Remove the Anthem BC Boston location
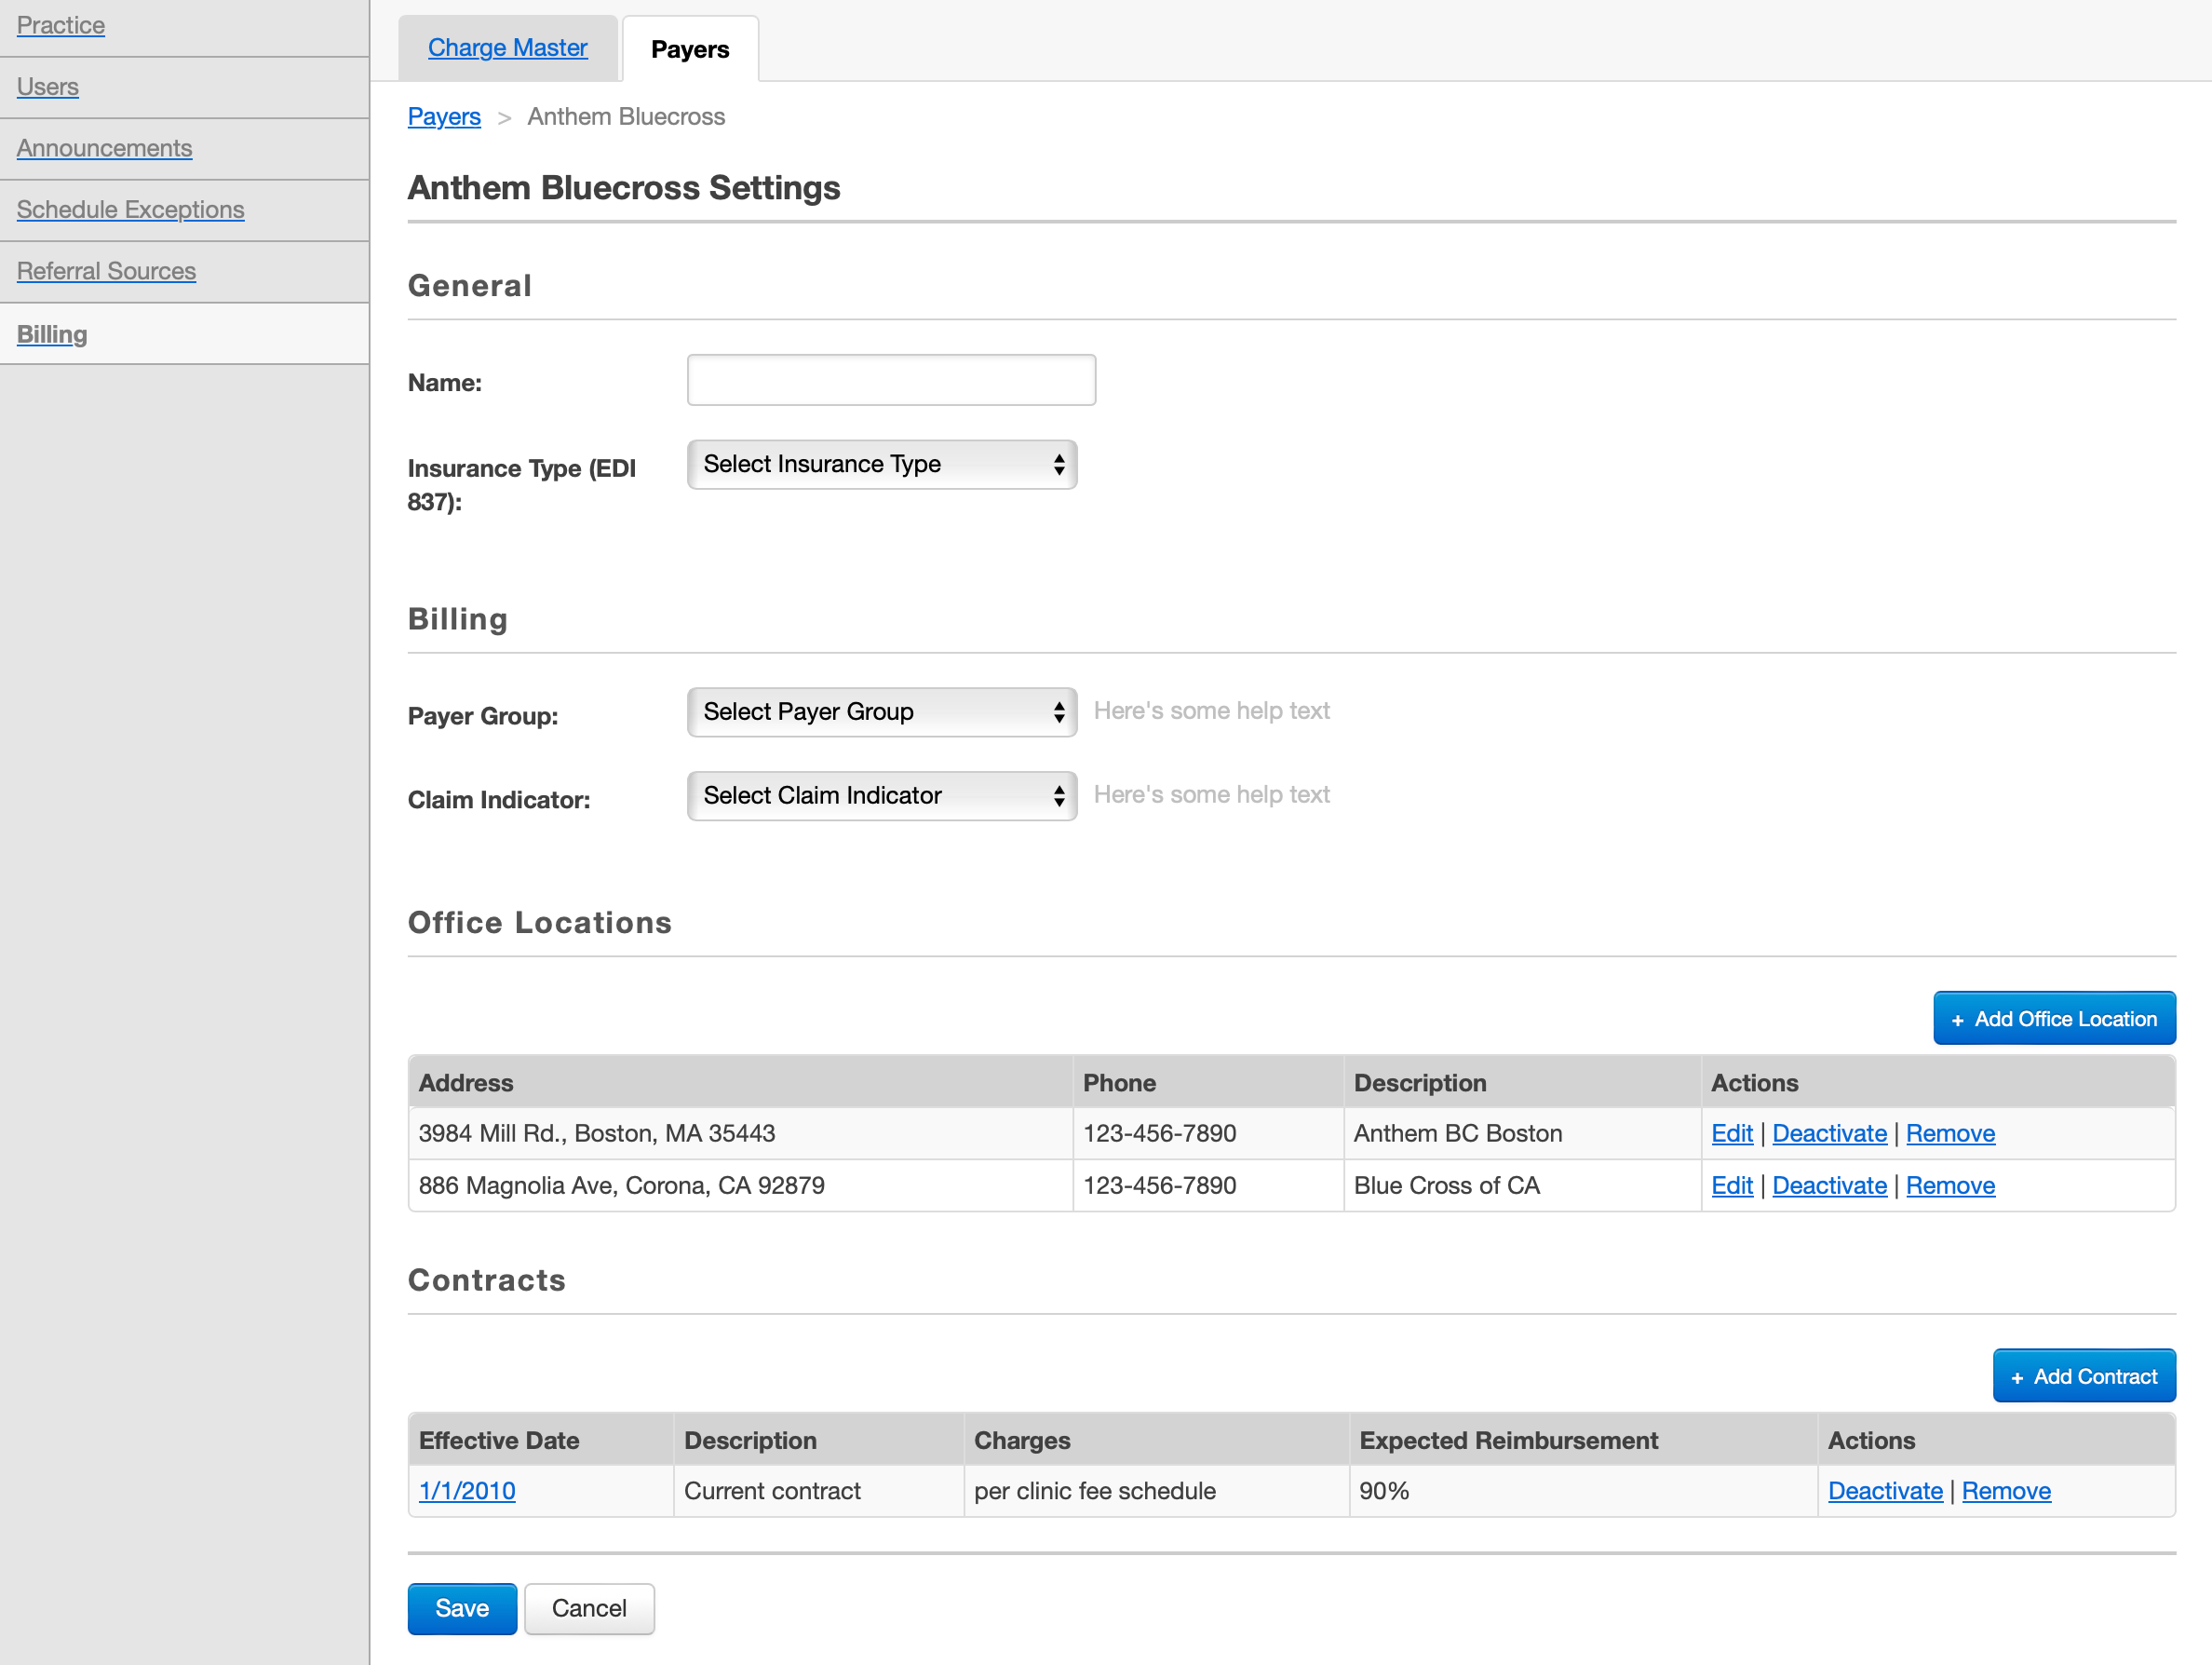 [x=1950, y=1133]
